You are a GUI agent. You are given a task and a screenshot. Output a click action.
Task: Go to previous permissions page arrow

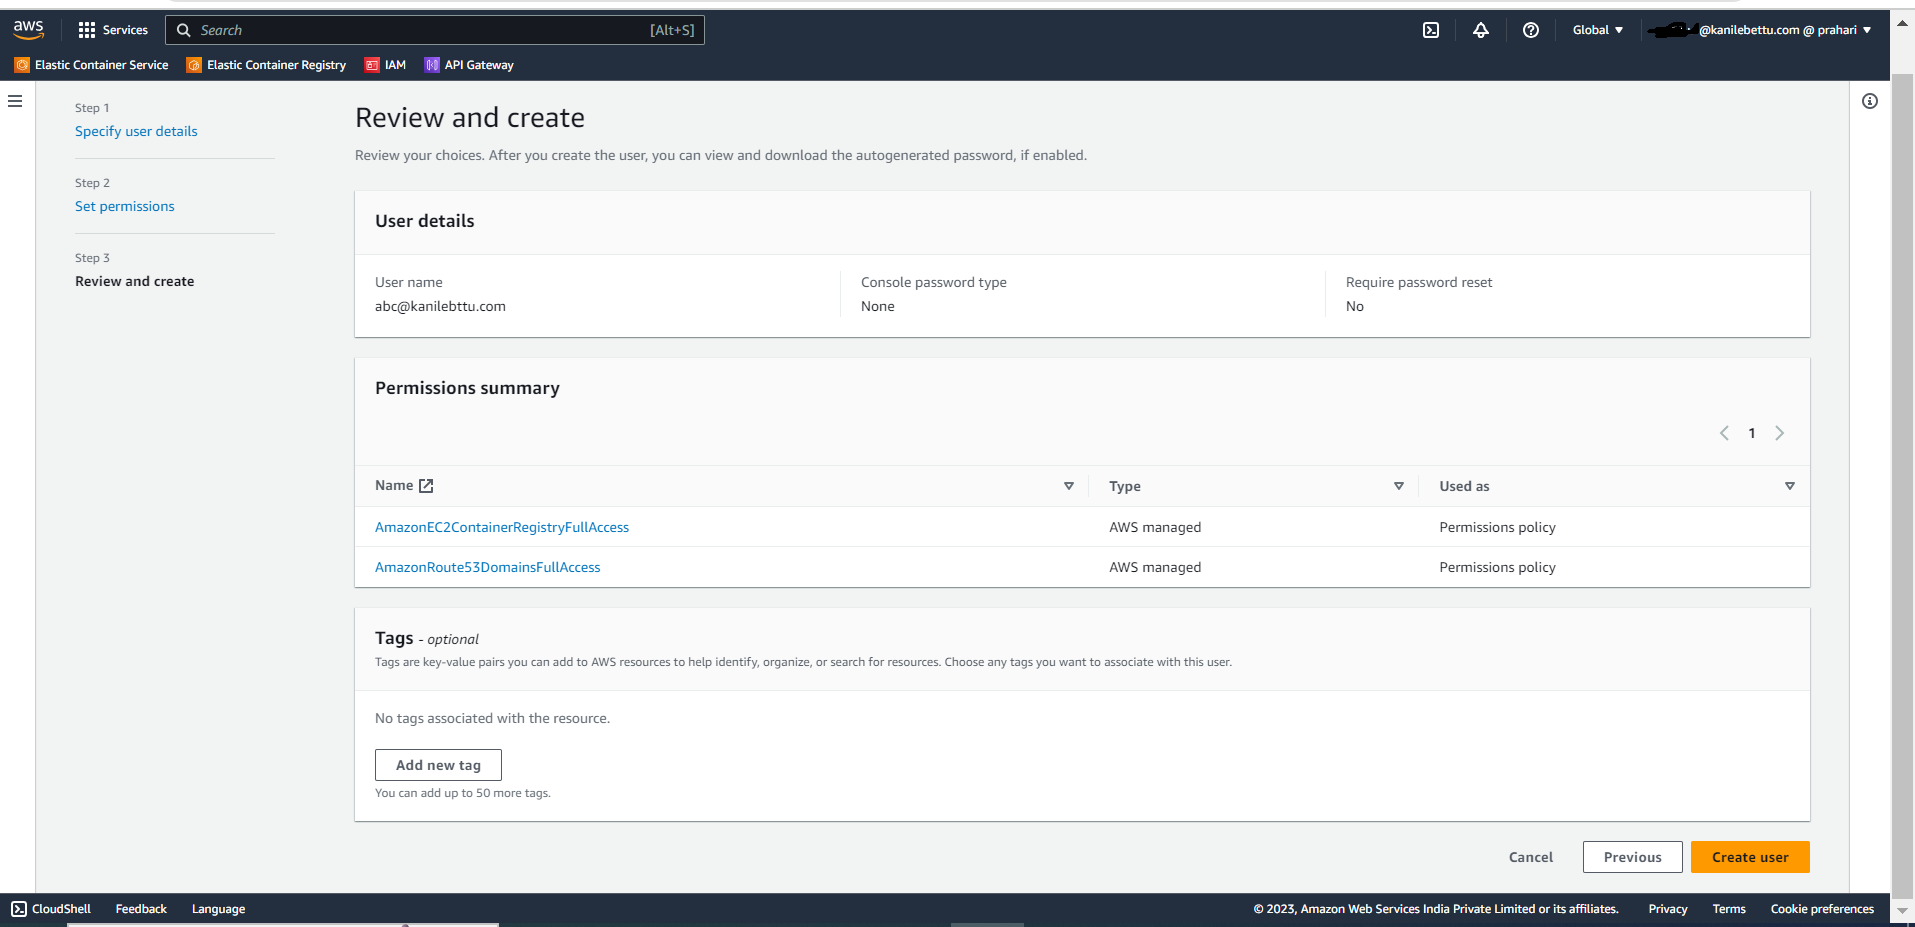coord(1724,433)
